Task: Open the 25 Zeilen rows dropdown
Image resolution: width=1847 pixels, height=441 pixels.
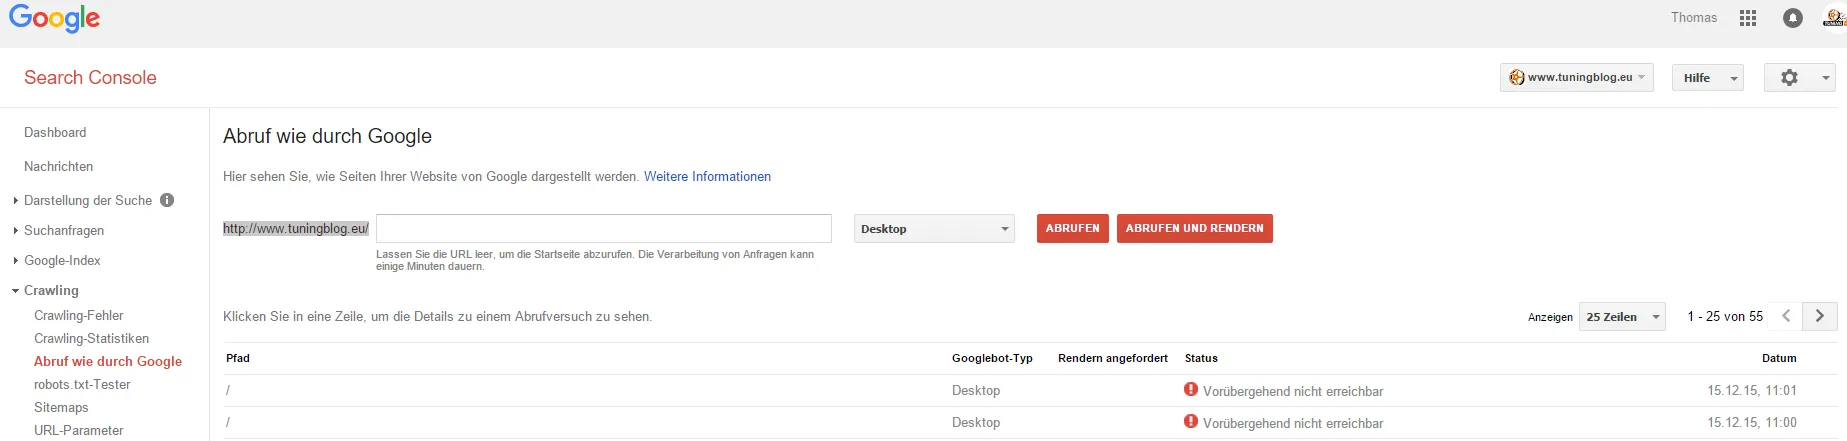Action: pyautogui.click(x=1622, y=316)
